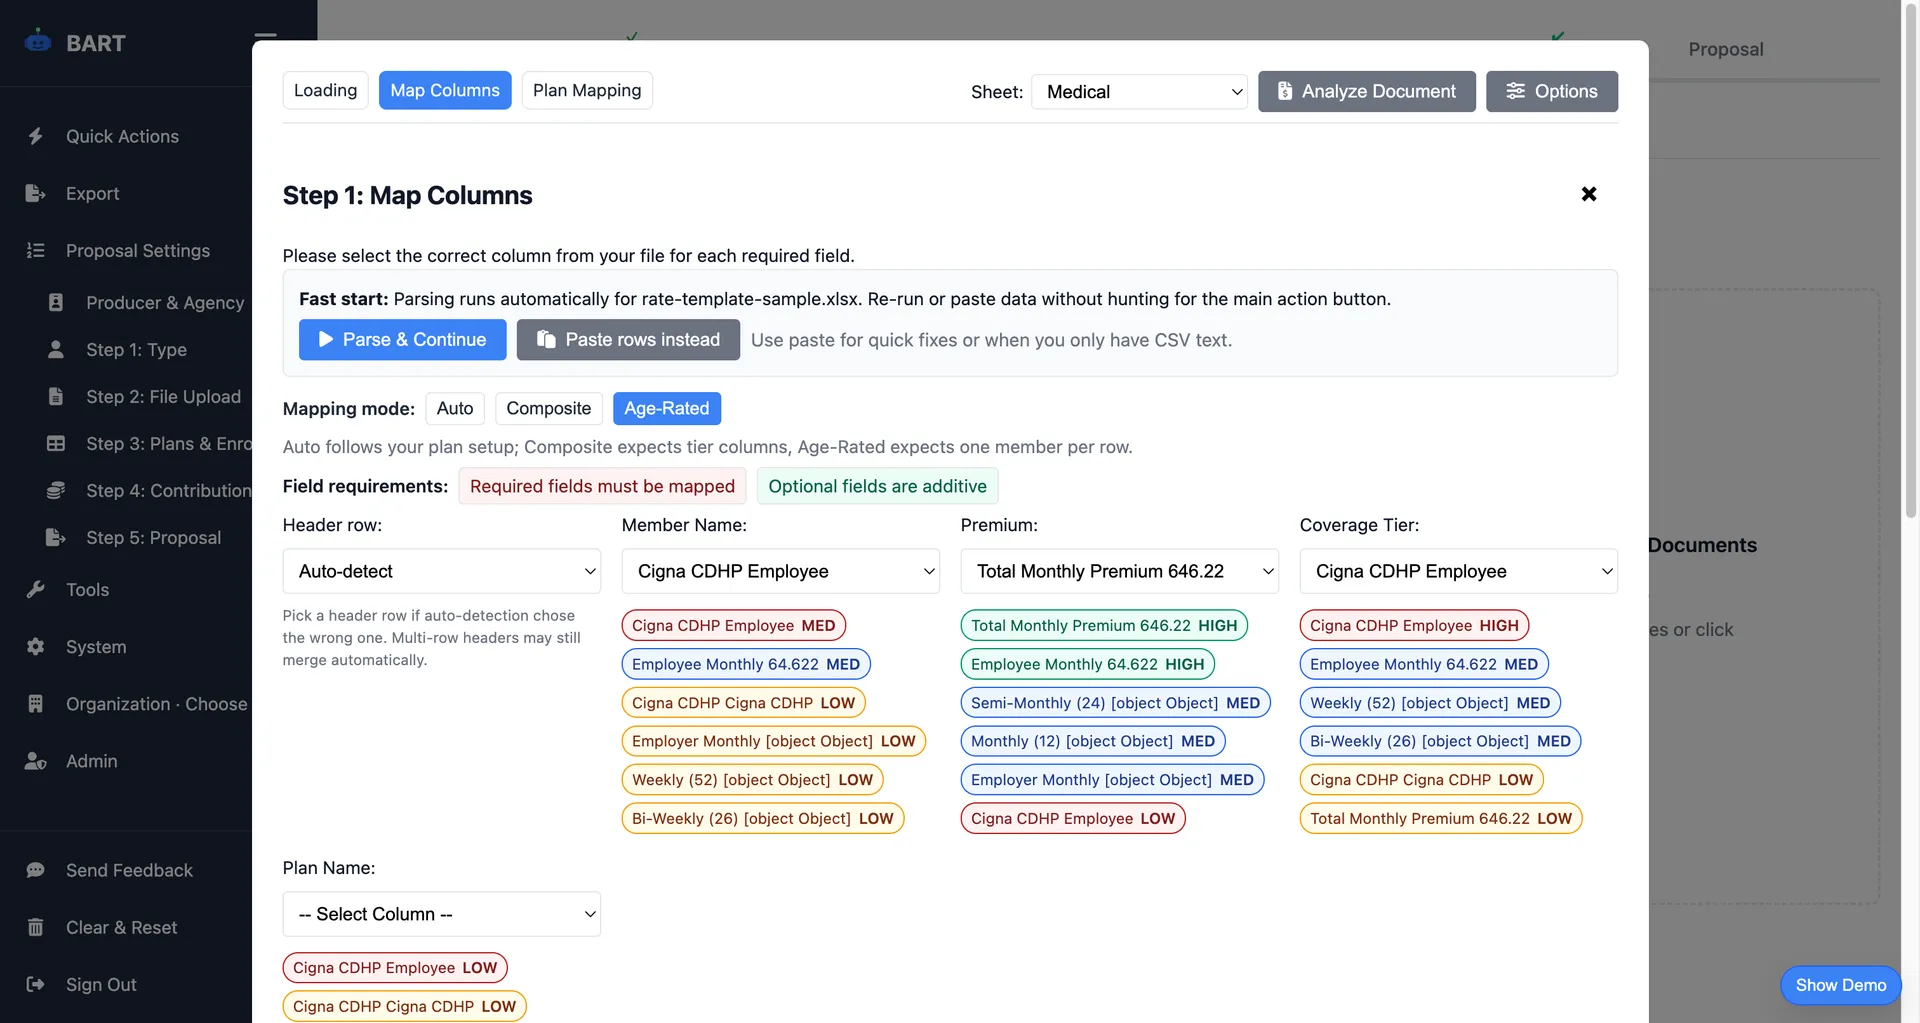
Task: Click the Parse & Continue button
Action: click(x=402, y=339)
